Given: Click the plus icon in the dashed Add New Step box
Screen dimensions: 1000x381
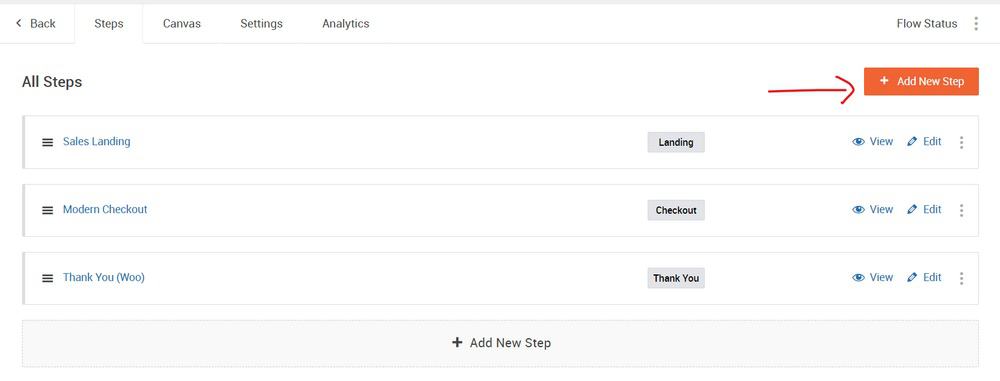Looking at the screenshot, I should 457,343.
